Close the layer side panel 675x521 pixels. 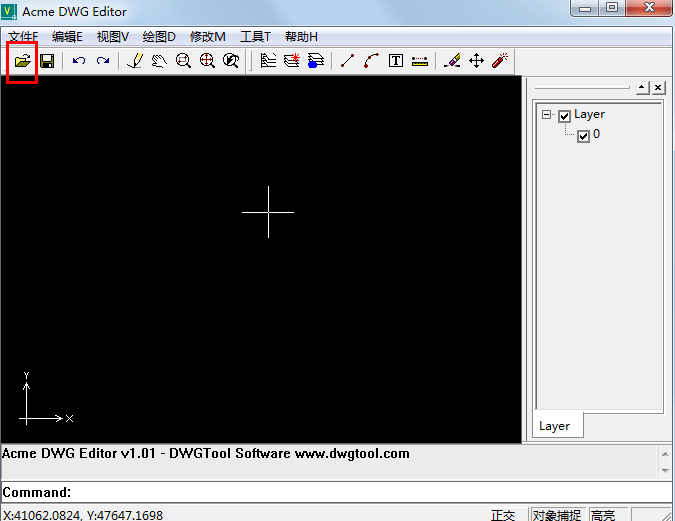[x=658, y=88]
